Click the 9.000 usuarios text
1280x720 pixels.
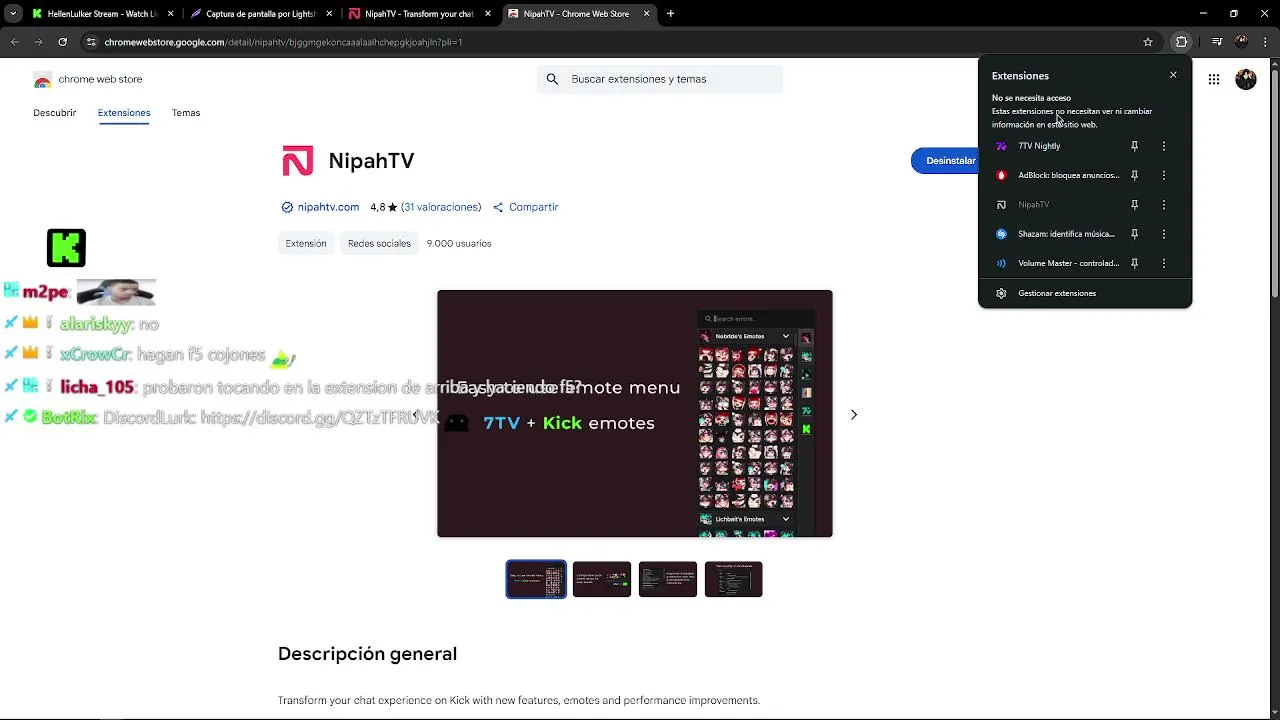pyautogui.click(x=459, y=243)
